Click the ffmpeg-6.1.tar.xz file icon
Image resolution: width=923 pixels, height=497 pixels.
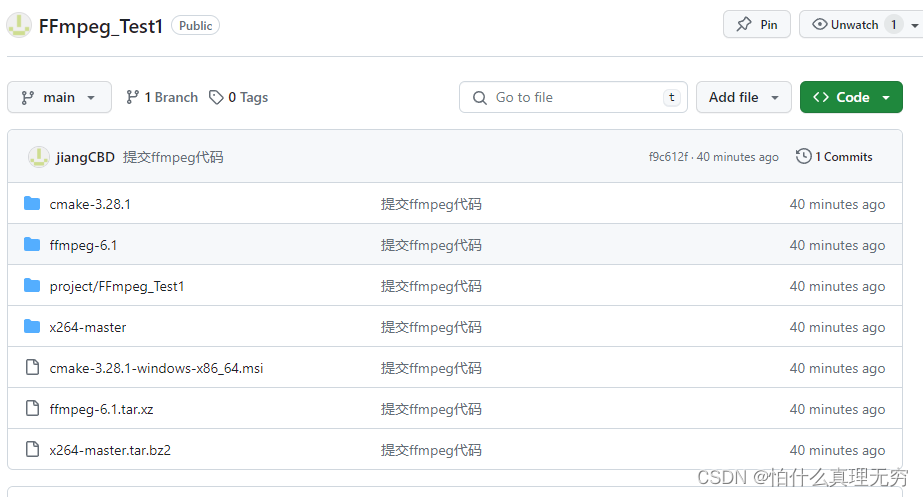(x=32, y=408)
